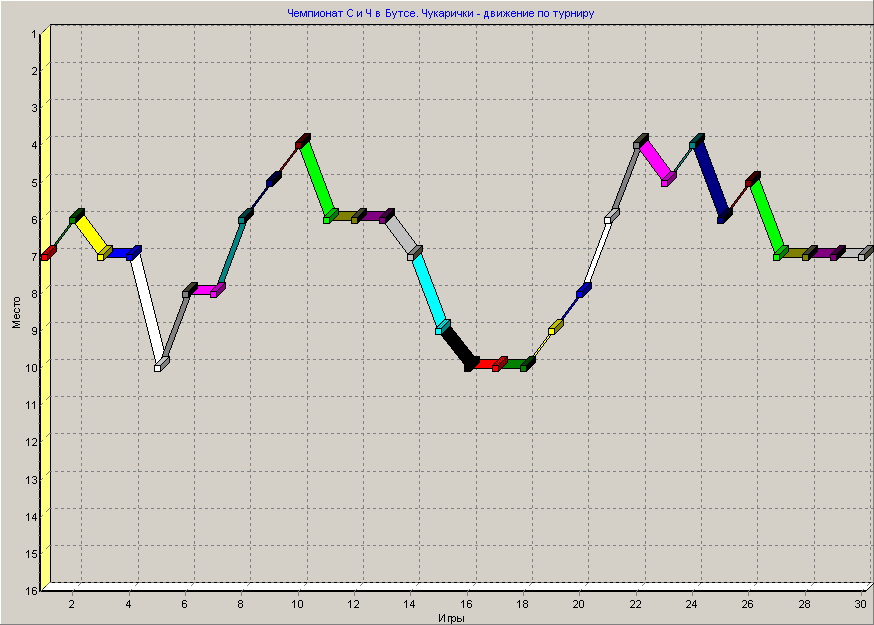The height and width of the screenshot is (625, 874).
Task: Select the gray peak marker at game 22
Action: [640, 142]
